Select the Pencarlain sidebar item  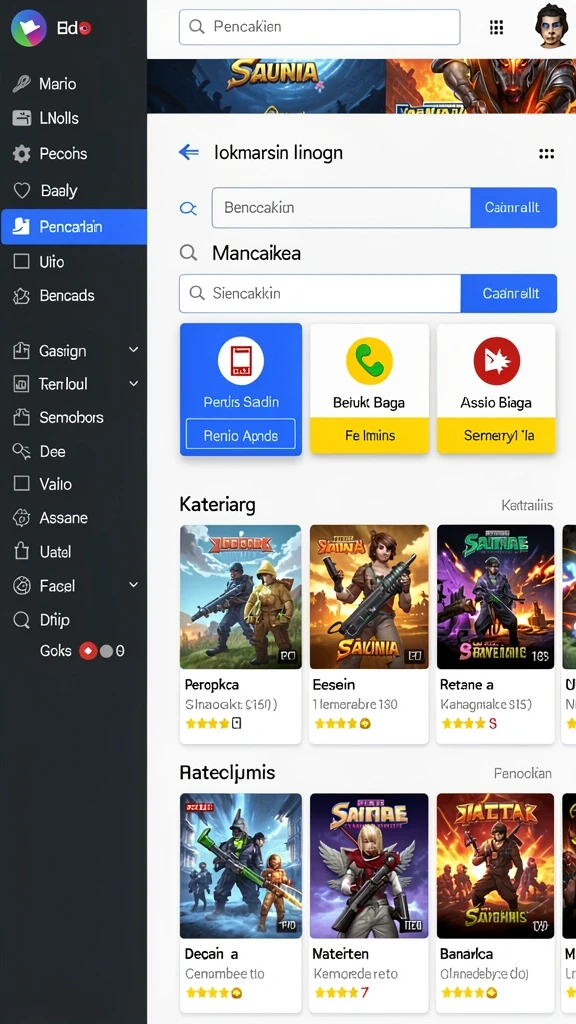click(x=74, y=227)
